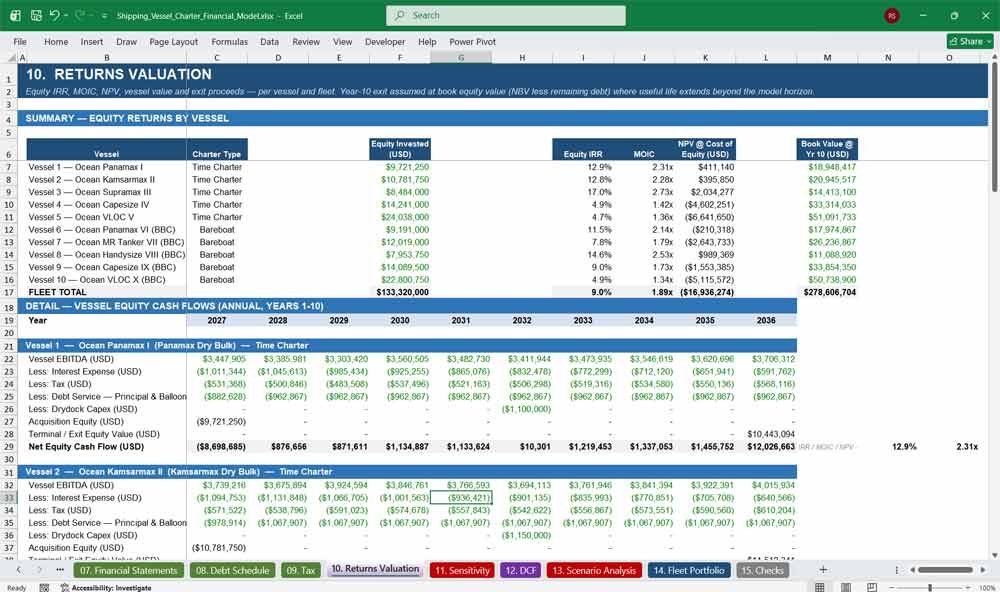Select Vessel 5 equity invested $24,038,000
The image size is (1000, 592).
click(x=400, y=217)
